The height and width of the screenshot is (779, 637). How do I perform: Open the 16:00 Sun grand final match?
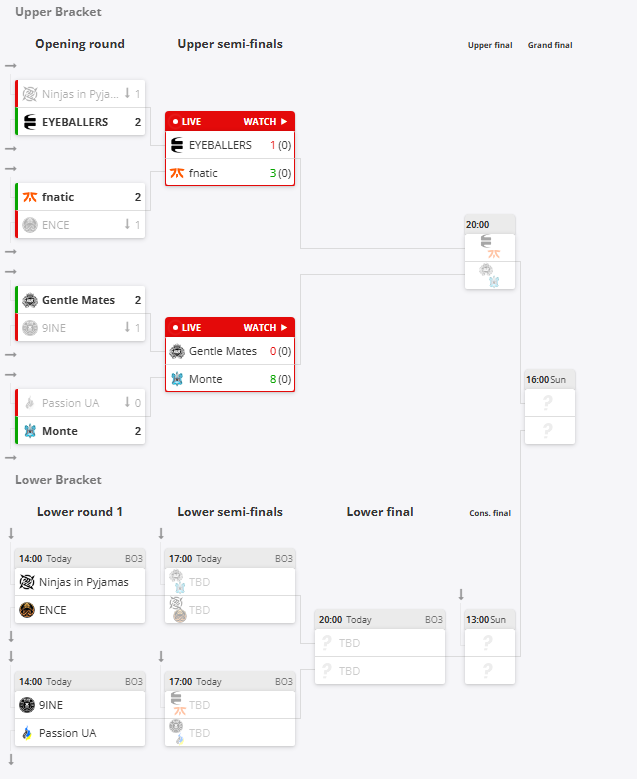click(x=550, y=407)
